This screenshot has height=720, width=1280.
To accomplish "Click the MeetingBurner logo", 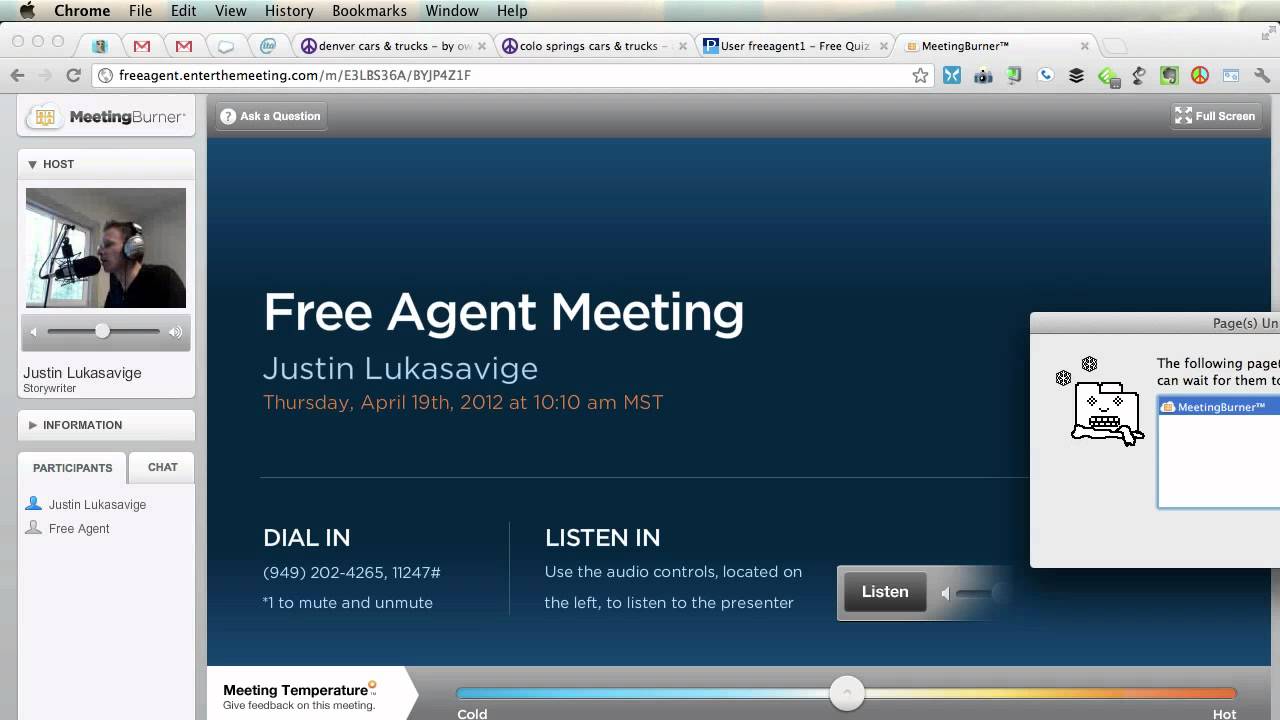I will click(106, 117).
